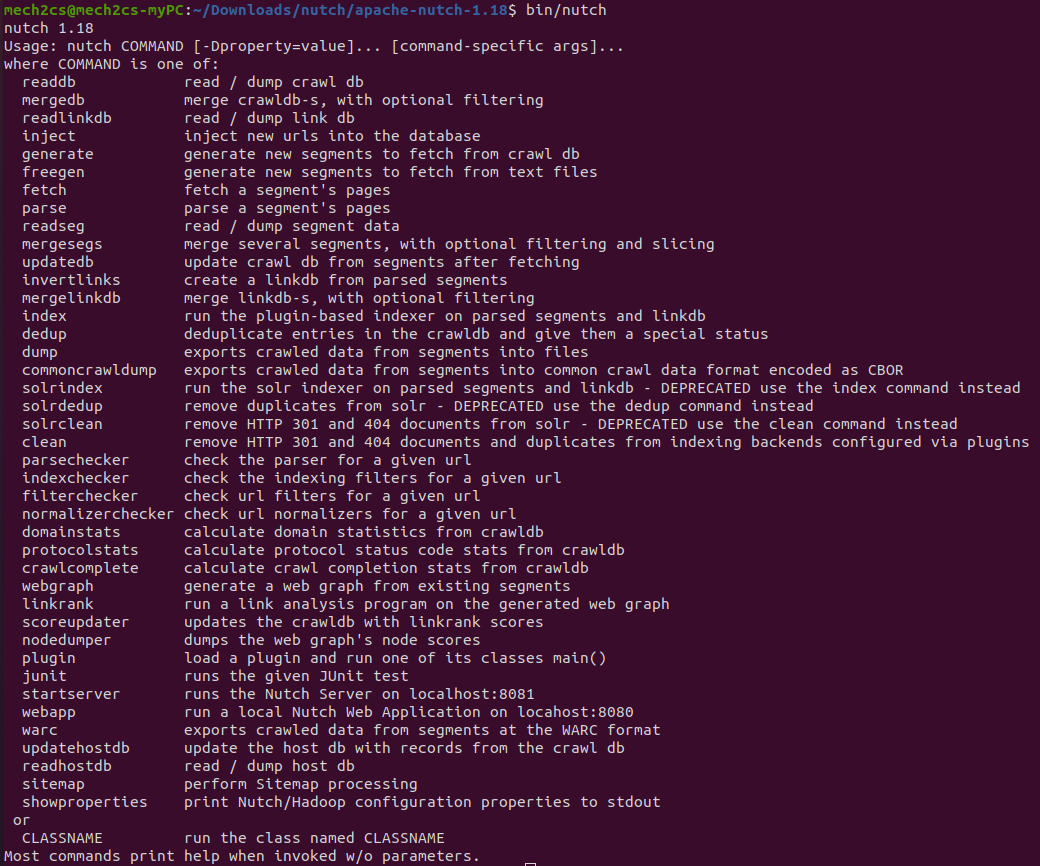
Task: Click on the 'inject' command text
Action: 48,137
